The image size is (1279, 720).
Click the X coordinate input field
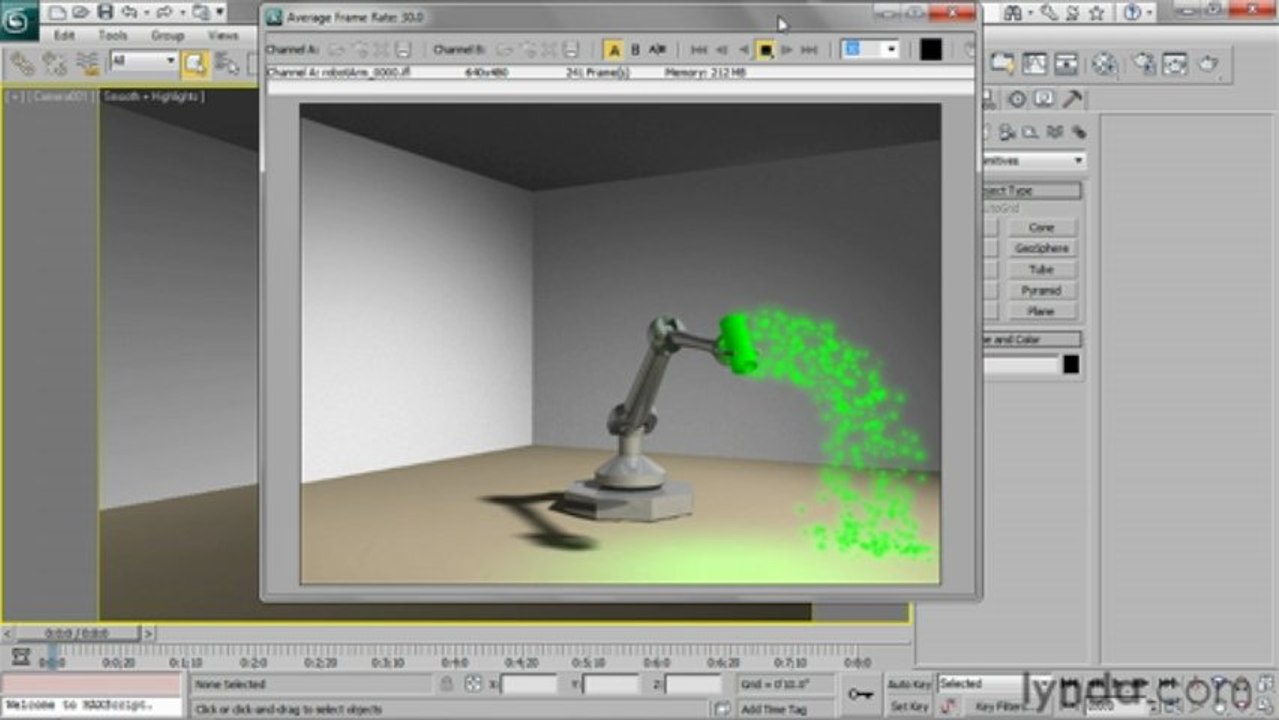[x=529, y=685]
